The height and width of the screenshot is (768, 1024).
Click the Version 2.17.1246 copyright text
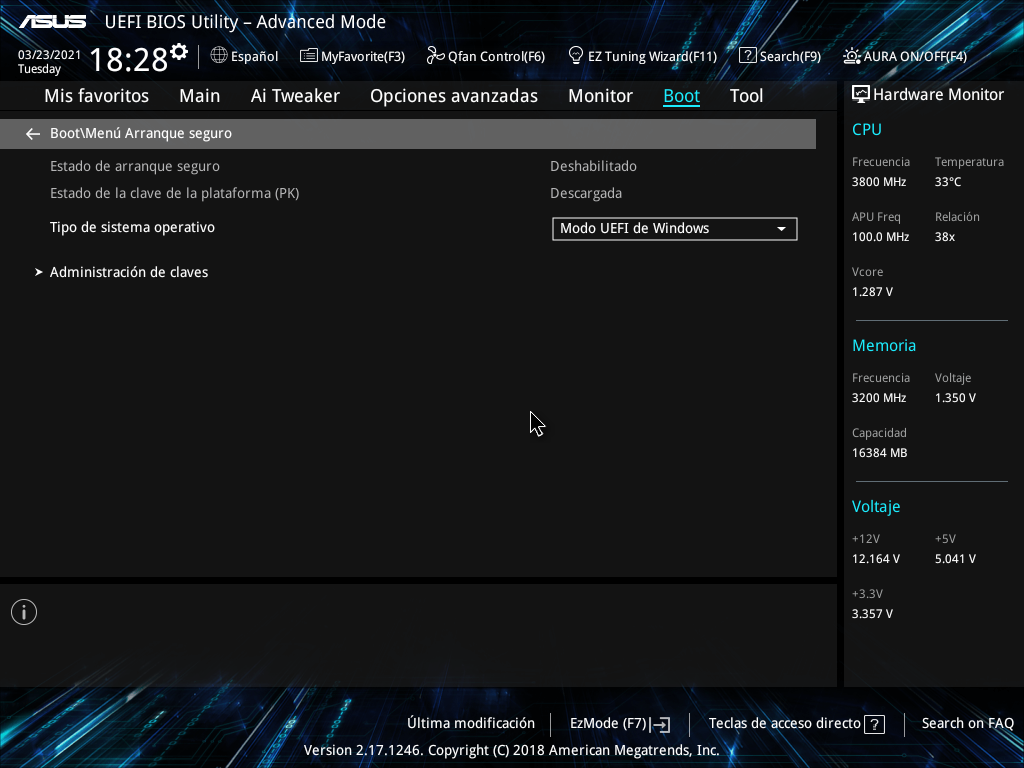[511, 750]
